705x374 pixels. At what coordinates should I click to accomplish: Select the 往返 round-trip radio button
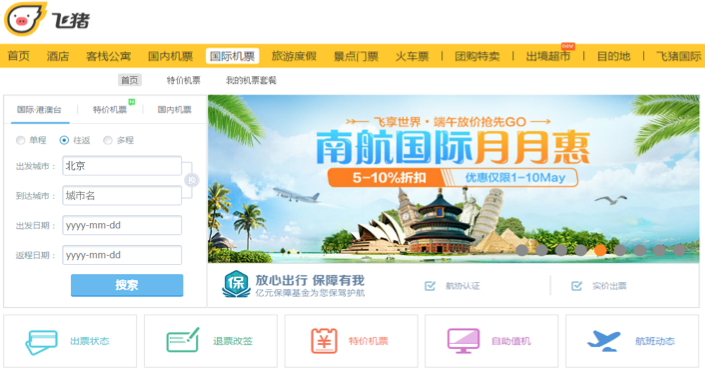click(64, 140)
